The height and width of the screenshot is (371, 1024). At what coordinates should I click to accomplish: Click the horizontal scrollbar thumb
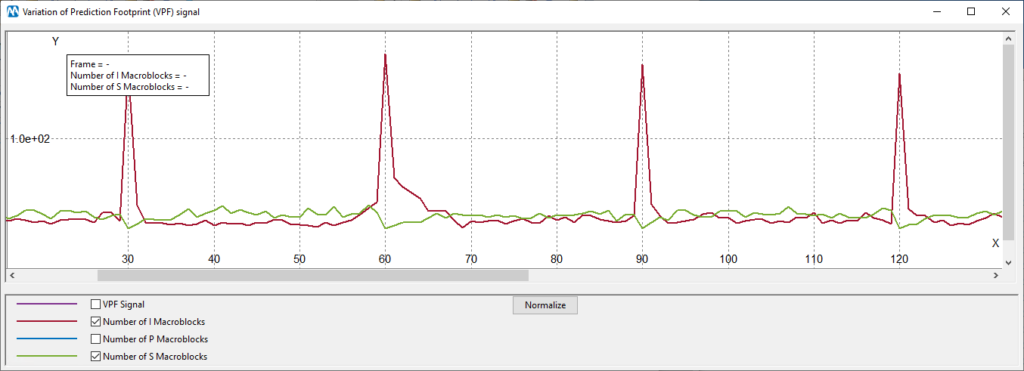[x=313, y=276]
